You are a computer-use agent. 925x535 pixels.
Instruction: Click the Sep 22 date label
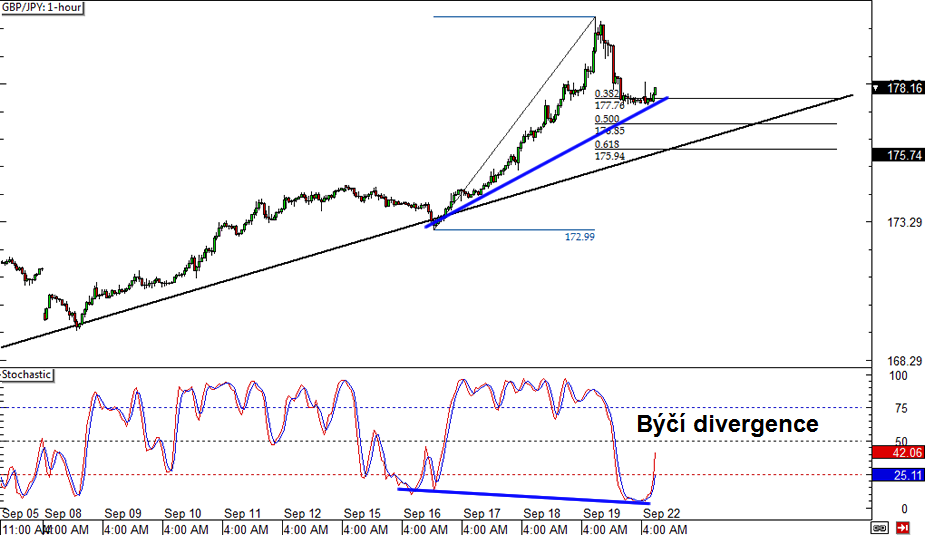(661, 514)
